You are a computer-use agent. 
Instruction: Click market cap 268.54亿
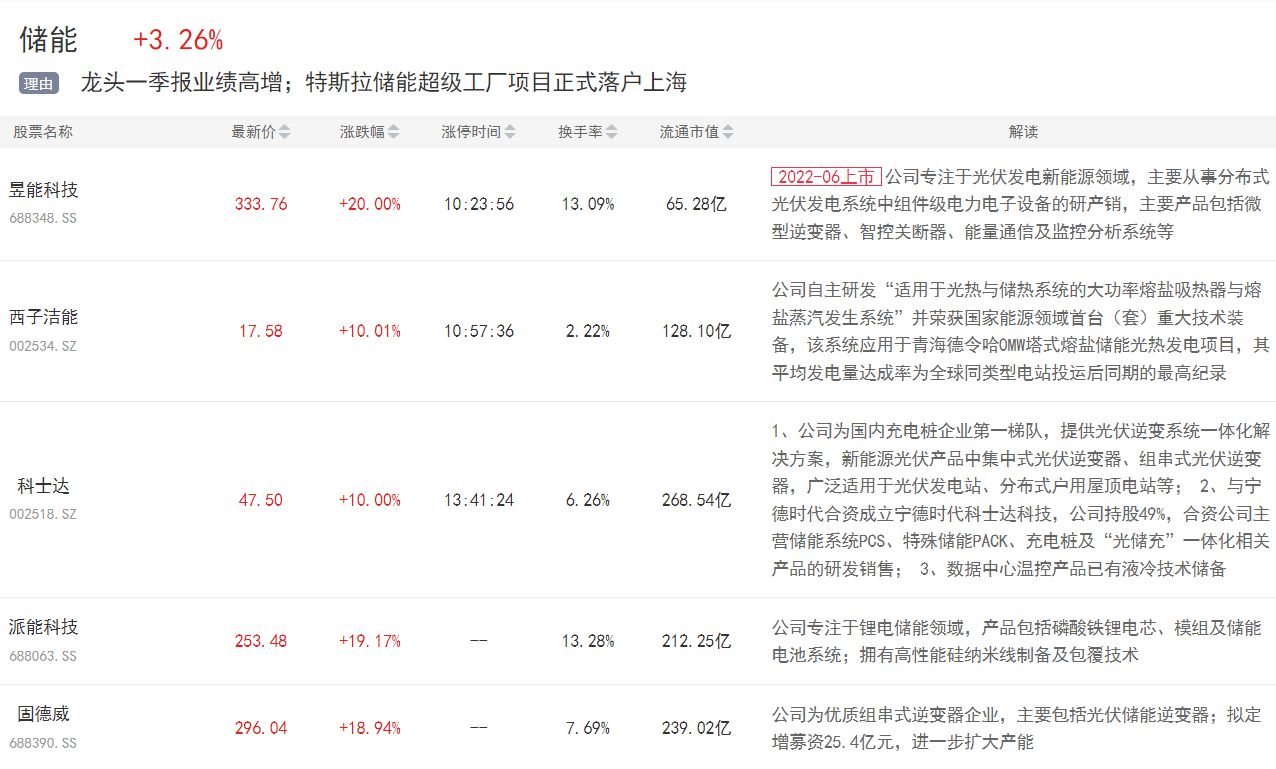pos(696,500)
